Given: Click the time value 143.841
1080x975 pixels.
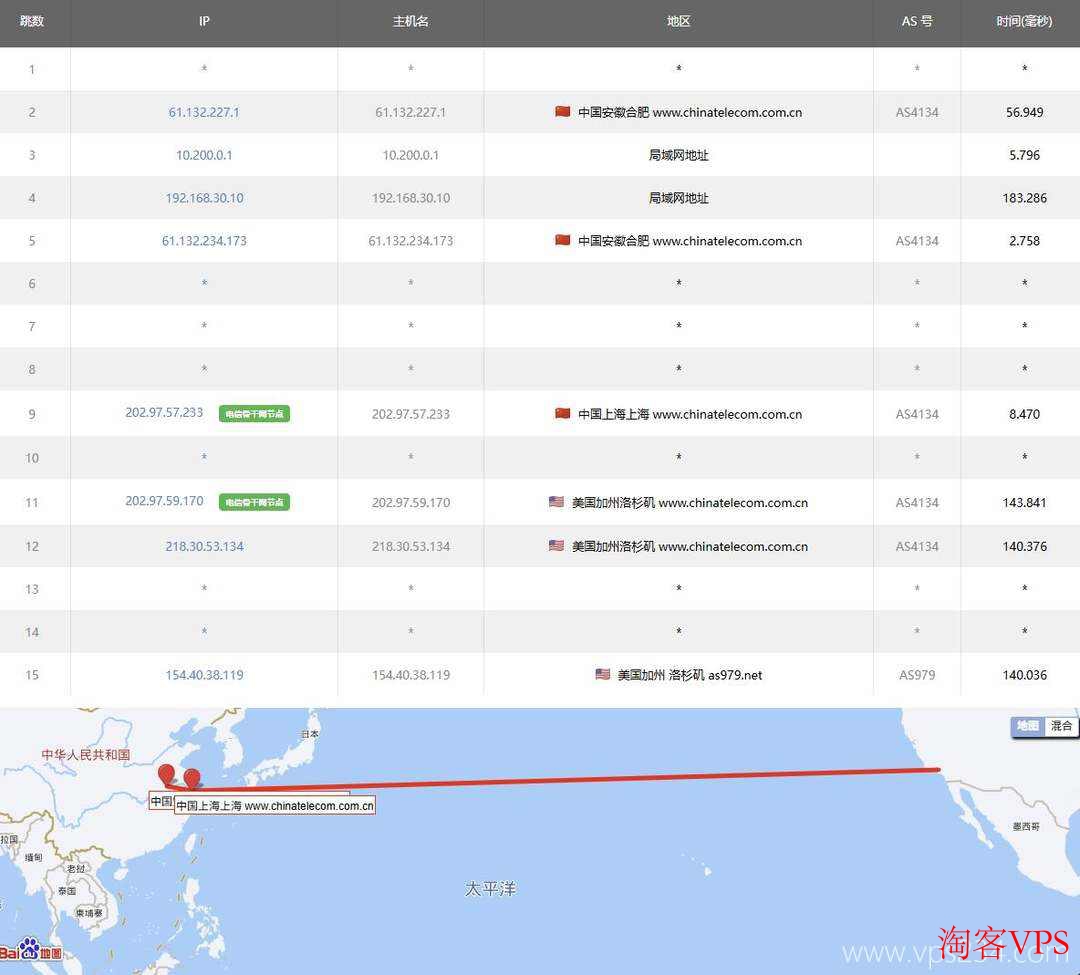Looking at the screenshot, I should [1024, 503].
